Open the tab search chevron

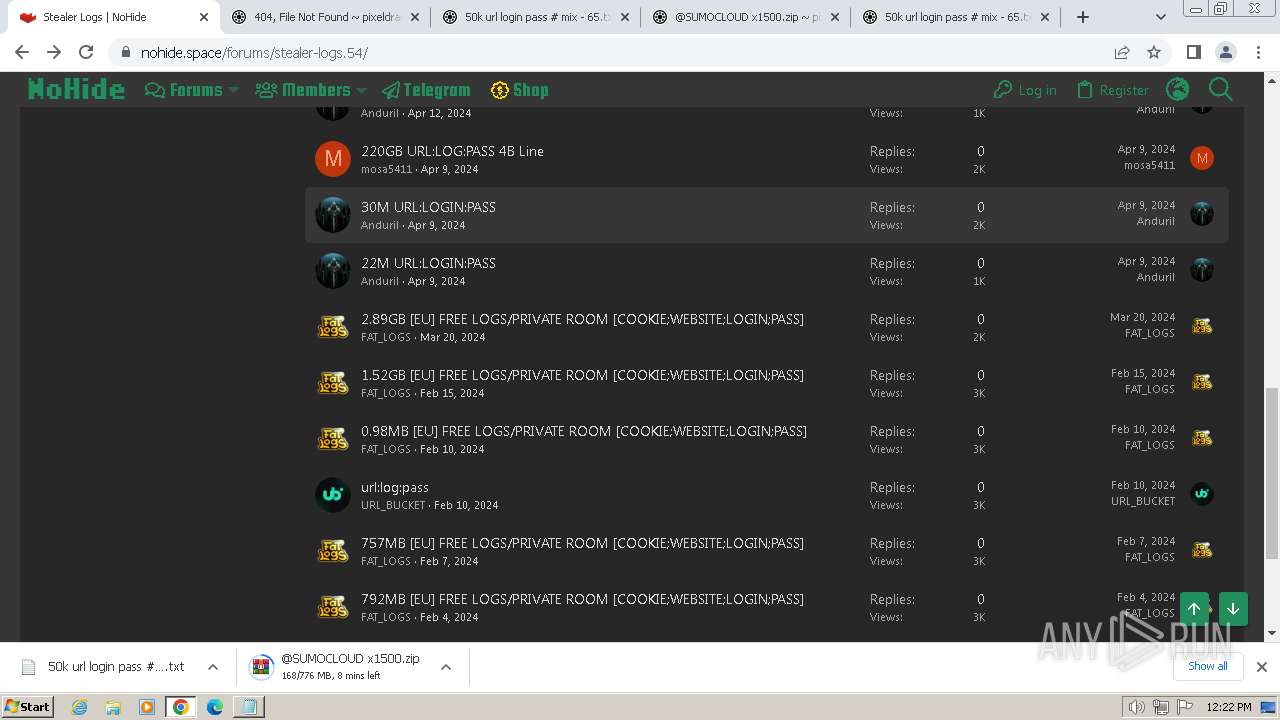(x=1161, y=17)
